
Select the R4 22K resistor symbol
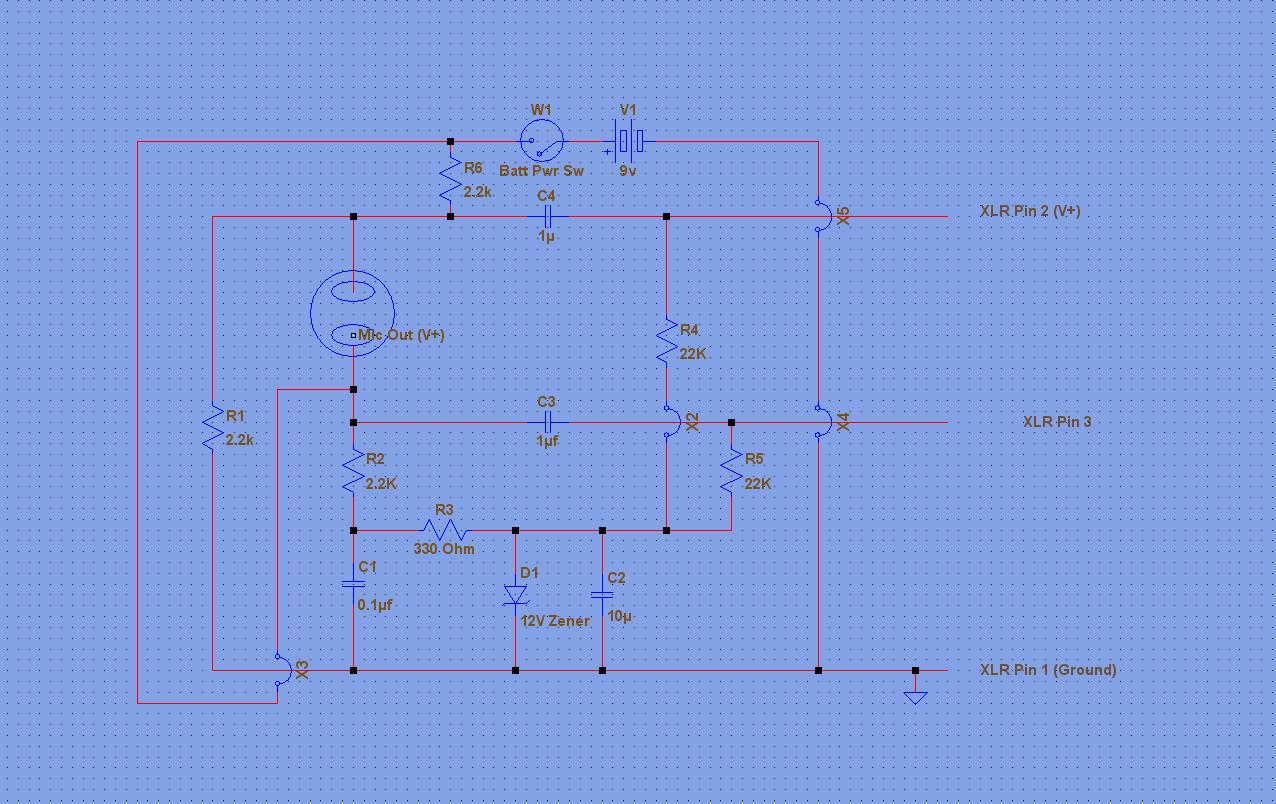click(667, 341)
